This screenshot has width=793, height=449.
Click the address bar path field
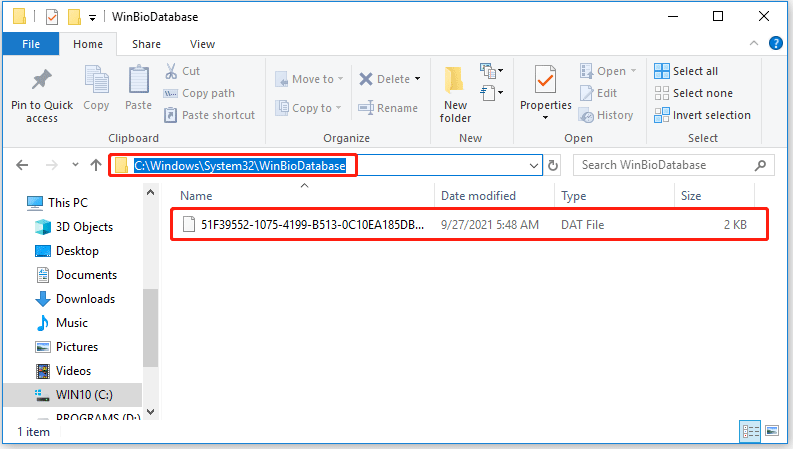tap(325, 165)
